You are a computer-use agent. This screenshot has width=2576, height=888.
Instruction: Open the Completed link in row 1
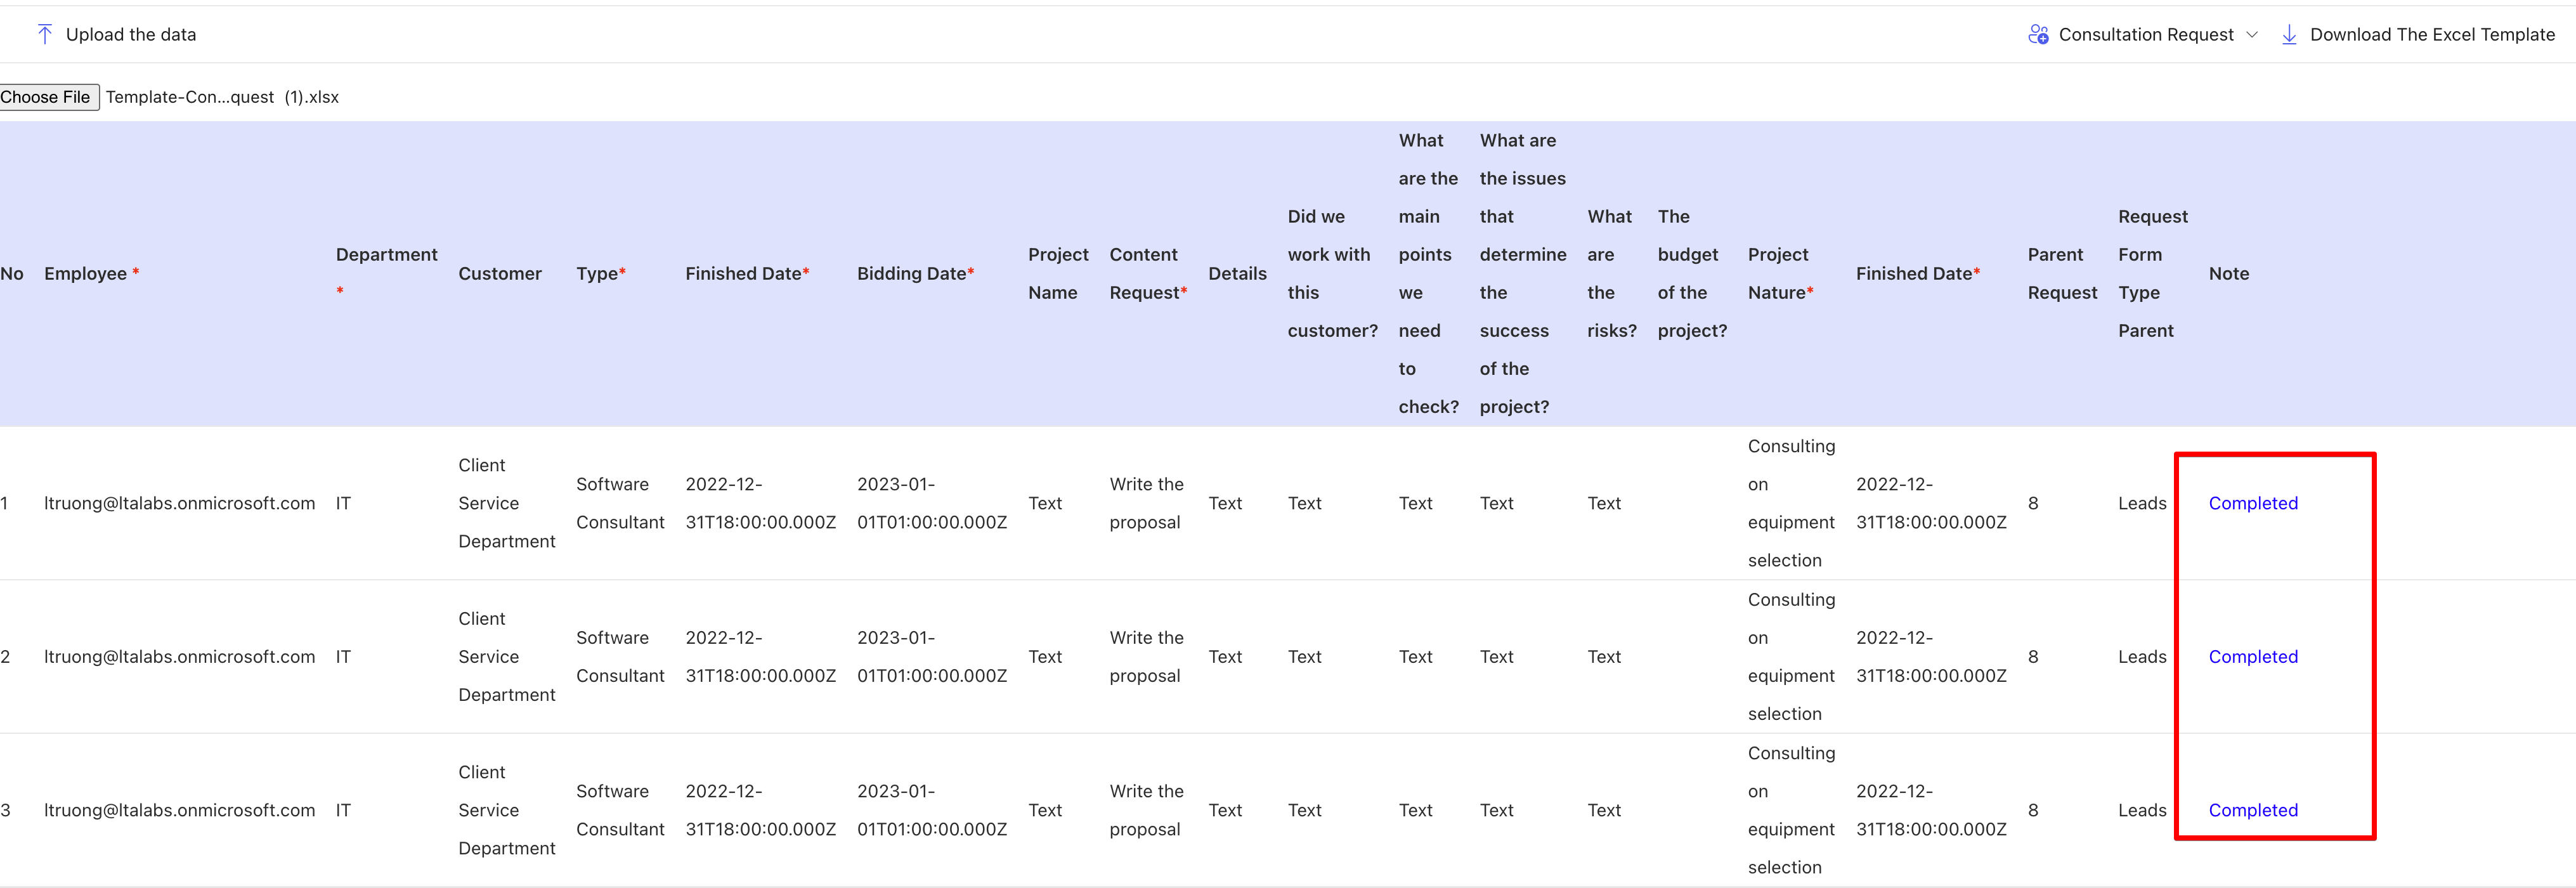2252,503
